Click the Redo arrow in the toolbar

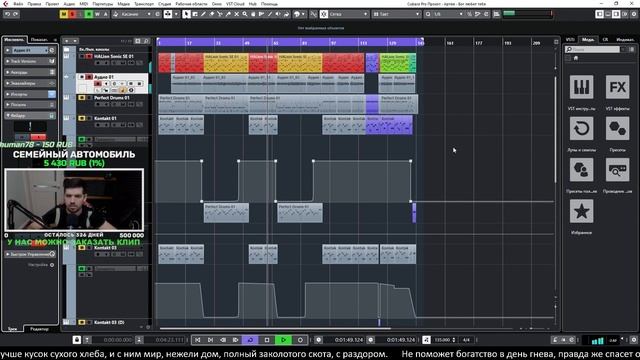click(x=16, y=14)
